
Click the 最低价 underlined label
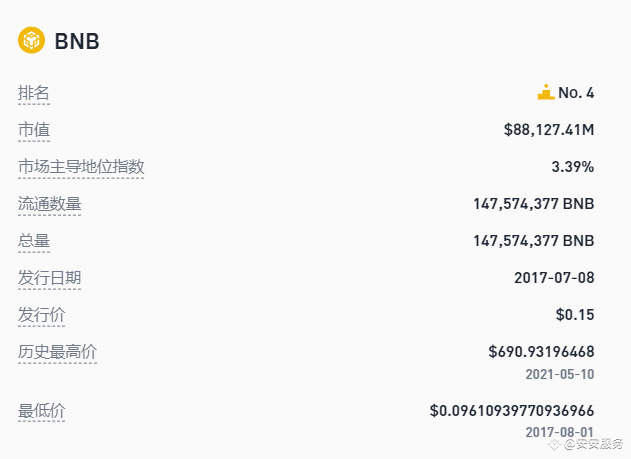click(x=41, y=411)
